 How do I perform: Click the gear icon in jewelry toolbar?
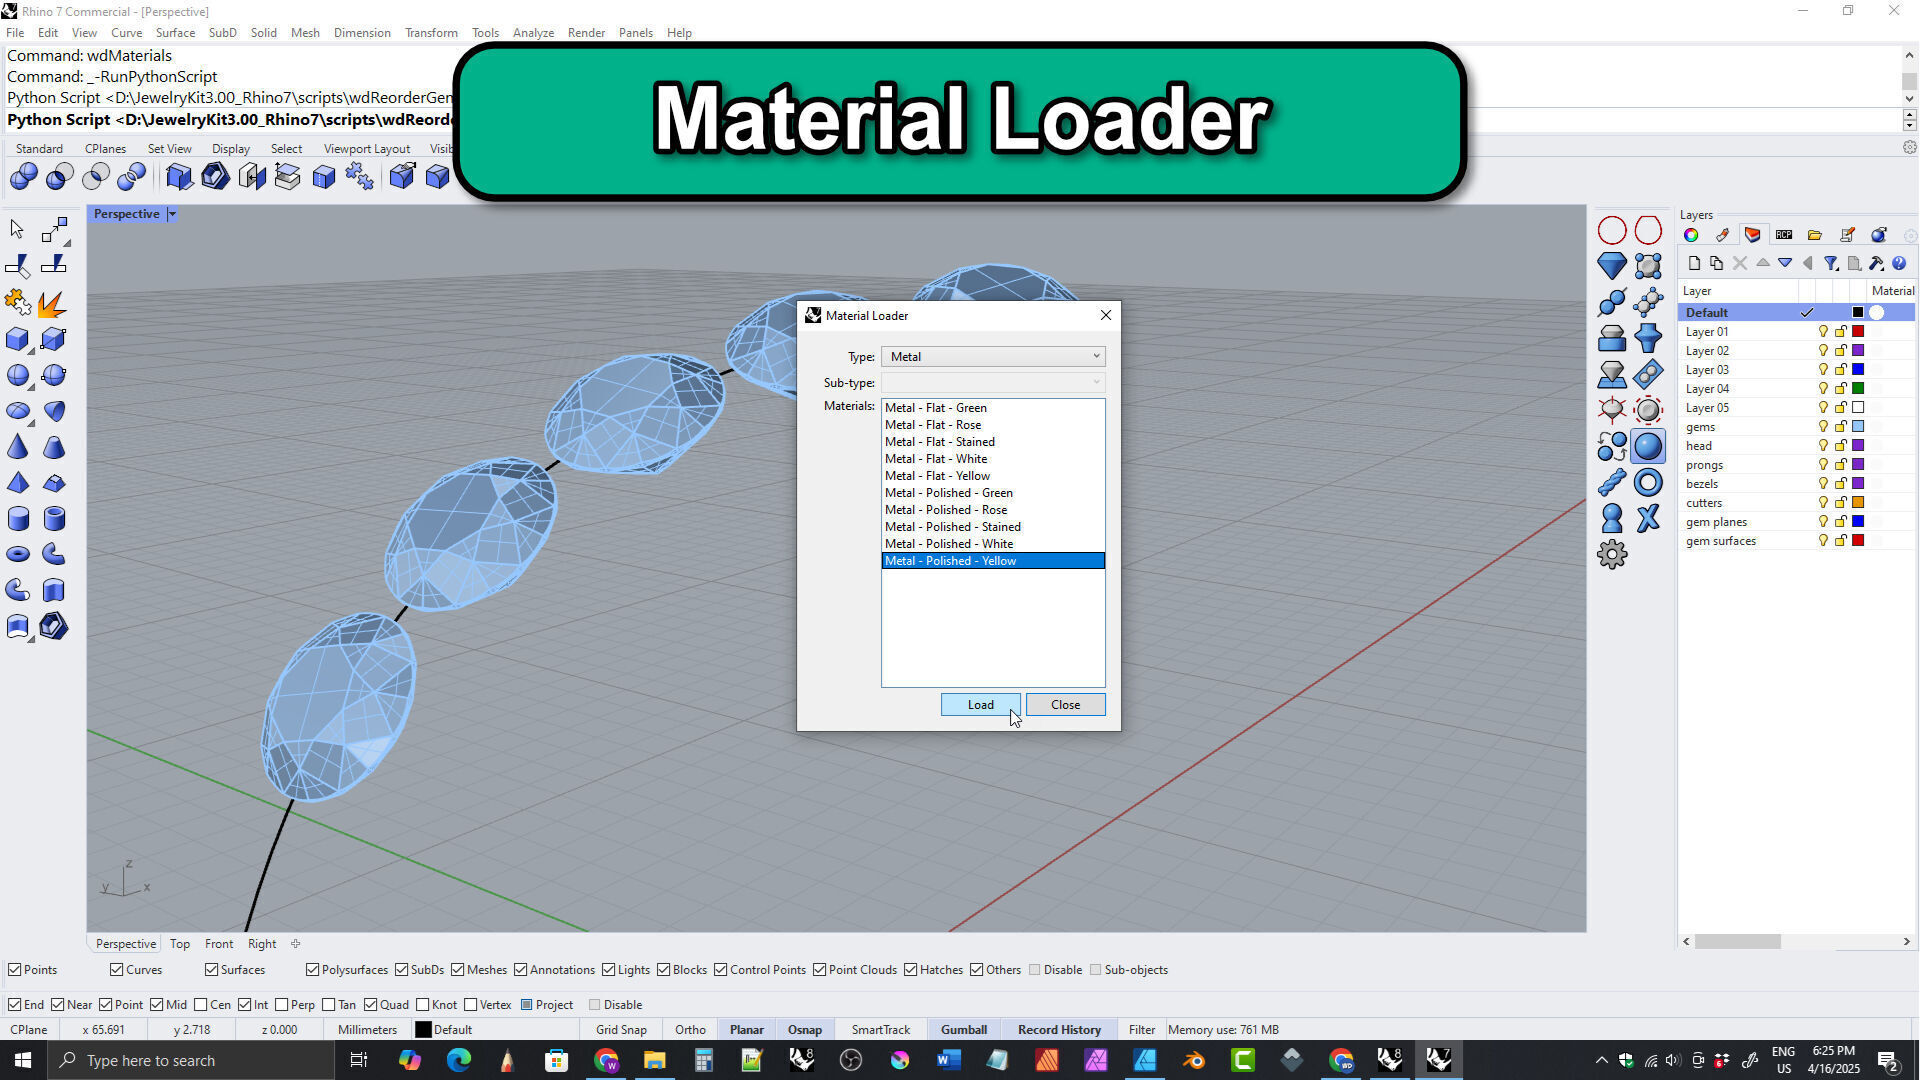click(x=1612, y=555)
